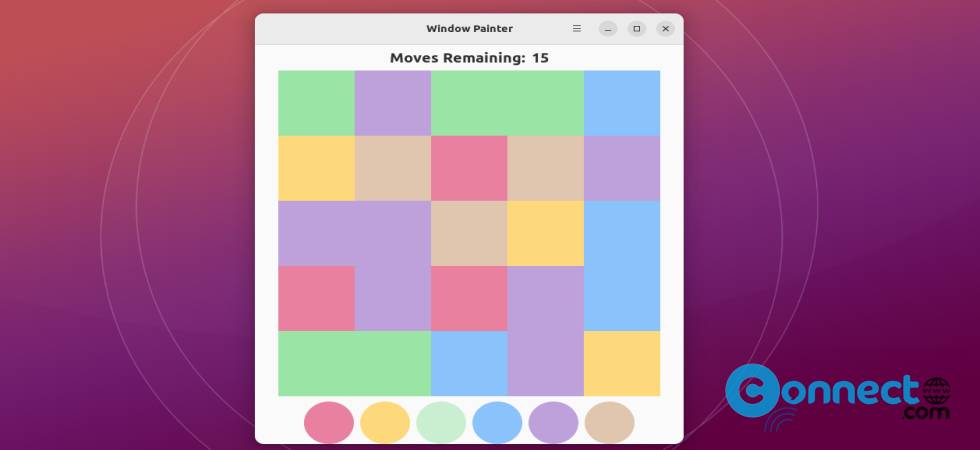This screenshot has width=980, height=450.
Task: Select the tall blue block on right edge
Action: (x=622, y=266)
